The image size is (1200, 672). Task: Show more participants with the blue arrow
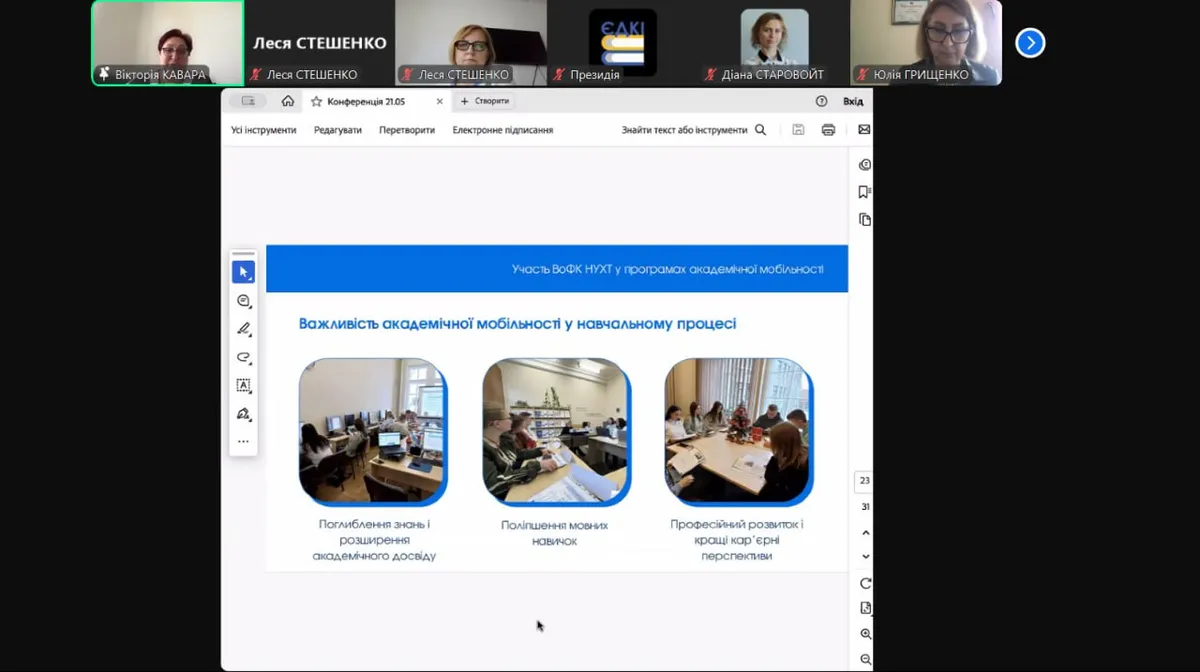tap(1030, 43)
